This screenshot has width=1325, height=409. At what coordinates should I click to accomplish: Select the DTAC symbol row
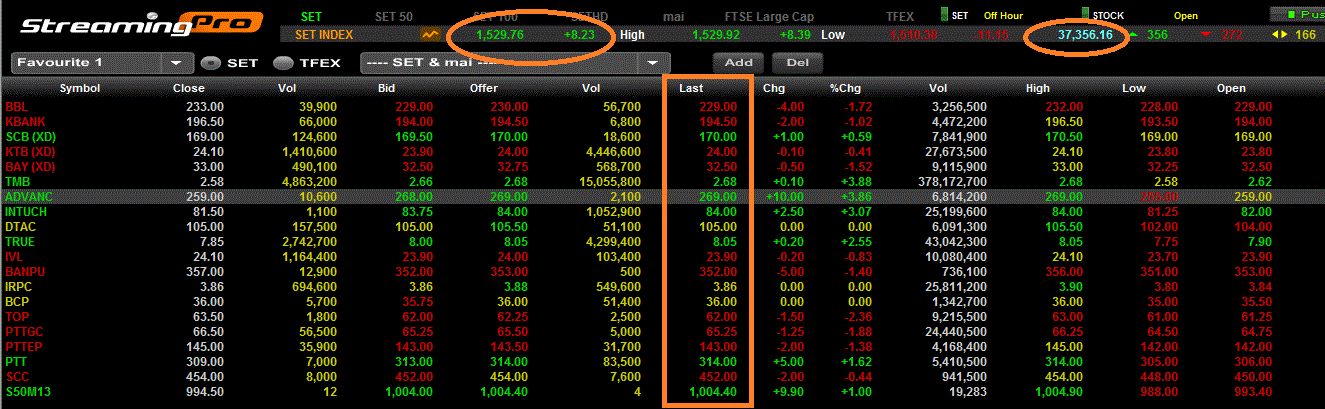click(x=662, y=227)
